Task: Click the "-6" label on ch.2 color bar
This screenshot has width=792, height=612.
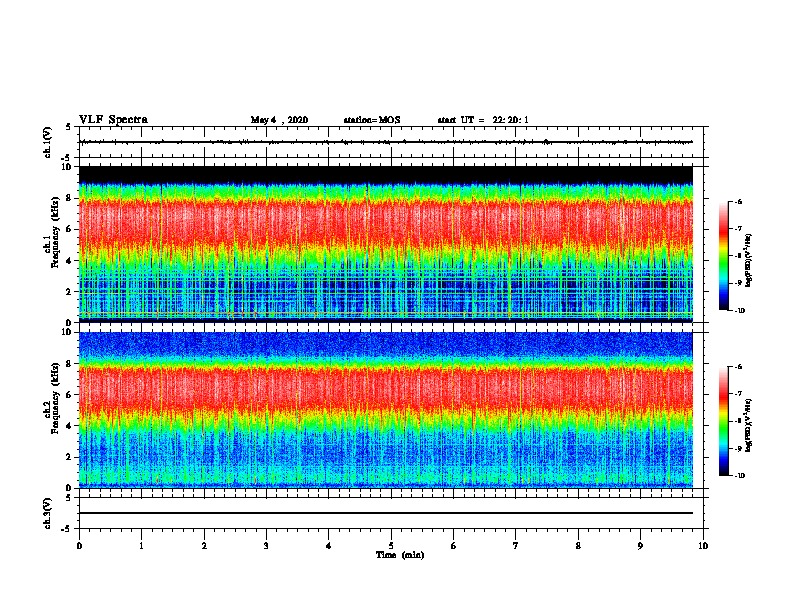Action: (x=738, y=367)
